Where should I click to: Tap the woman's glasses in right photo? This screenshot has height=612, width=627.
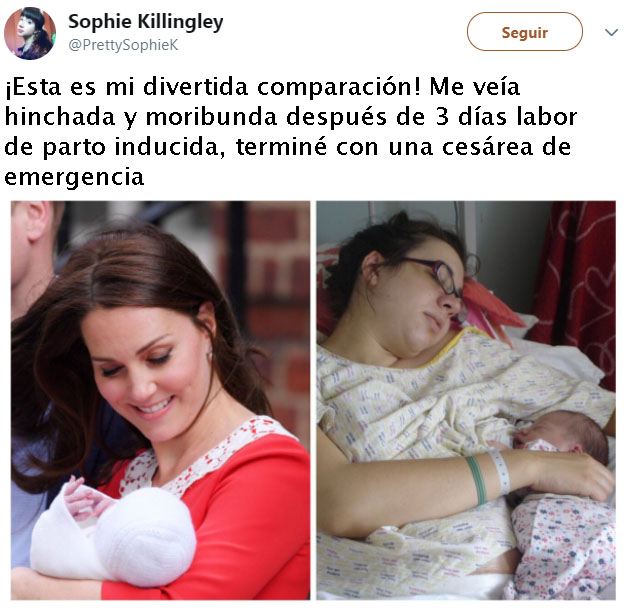tap(438, 276)
